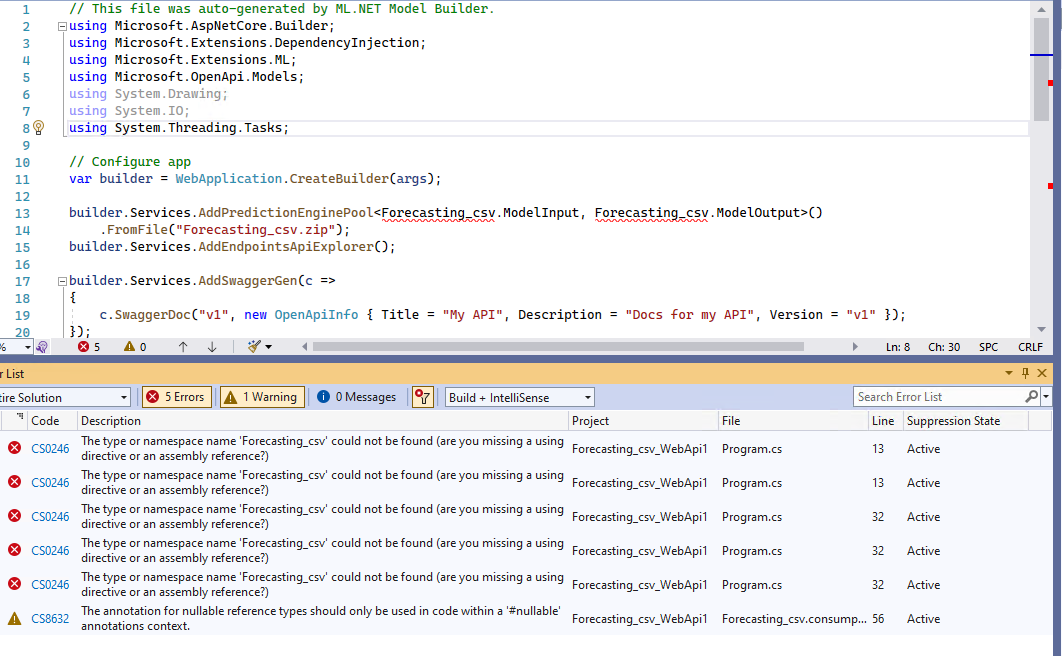Click the warning triangle icon of CS8632 row
Image resolution: width=1062 pixels, height=656 pixels.
(14, 618)
